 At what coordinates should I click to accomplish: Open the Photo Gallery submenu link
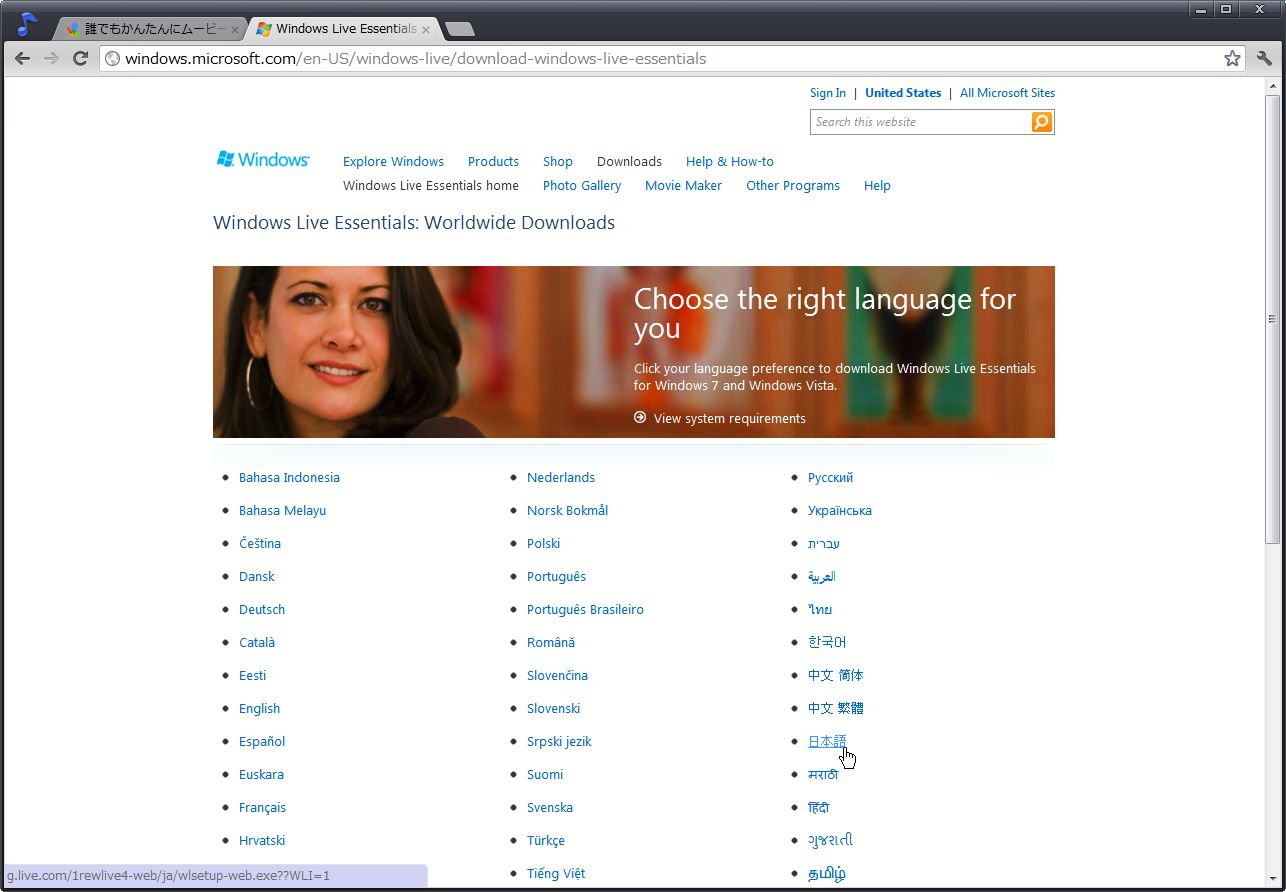point(582,185)
